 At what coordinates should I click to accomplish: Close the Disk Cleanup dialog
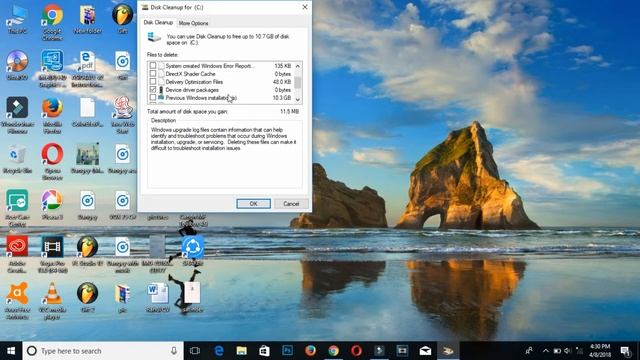[304, 7]
